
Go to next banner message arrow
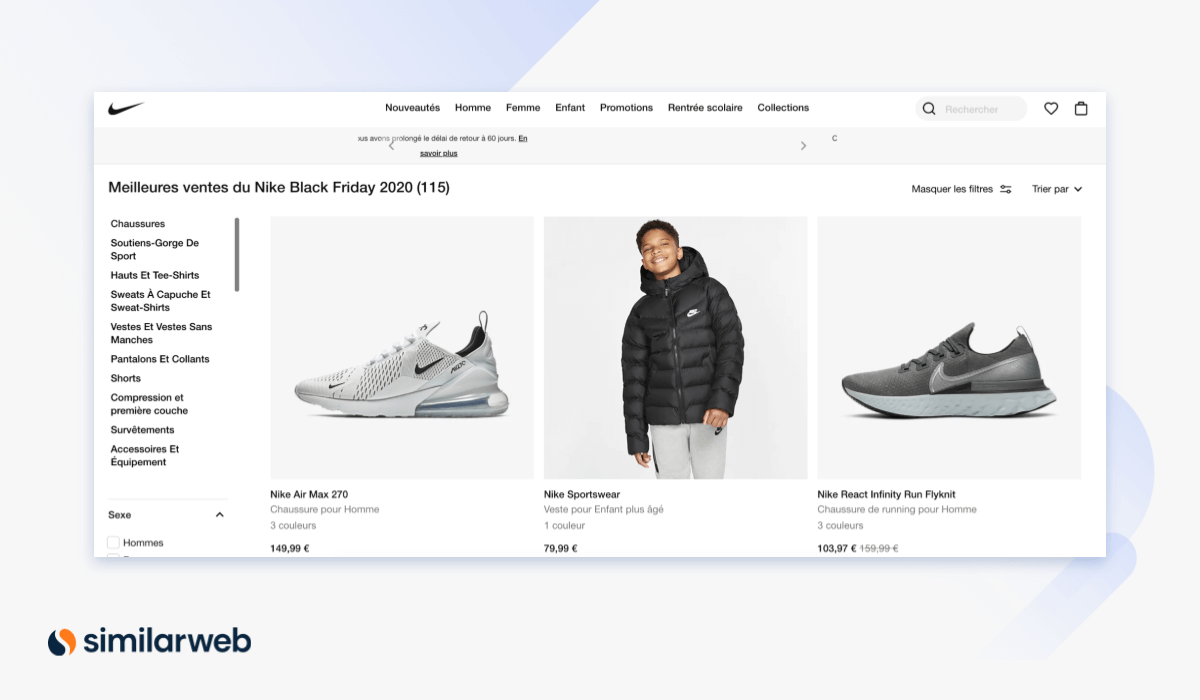pyautogui.click(x=803, y=146)
